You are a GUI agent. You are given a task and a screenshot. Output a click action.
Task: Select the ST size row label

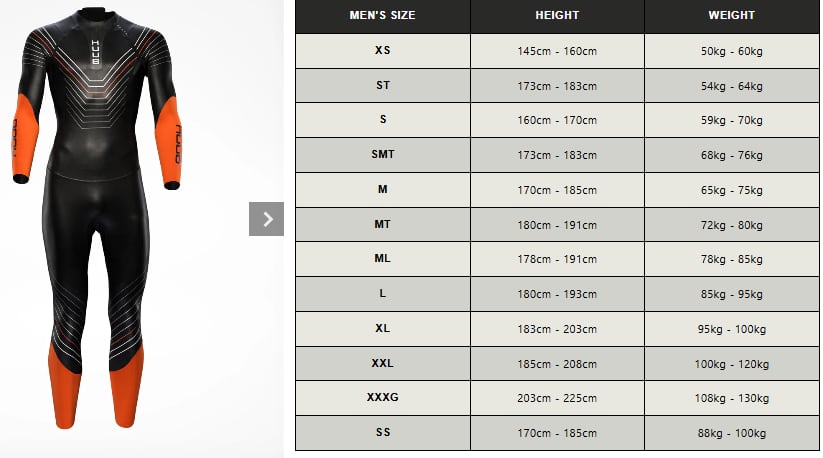click(x=382, y=85)
